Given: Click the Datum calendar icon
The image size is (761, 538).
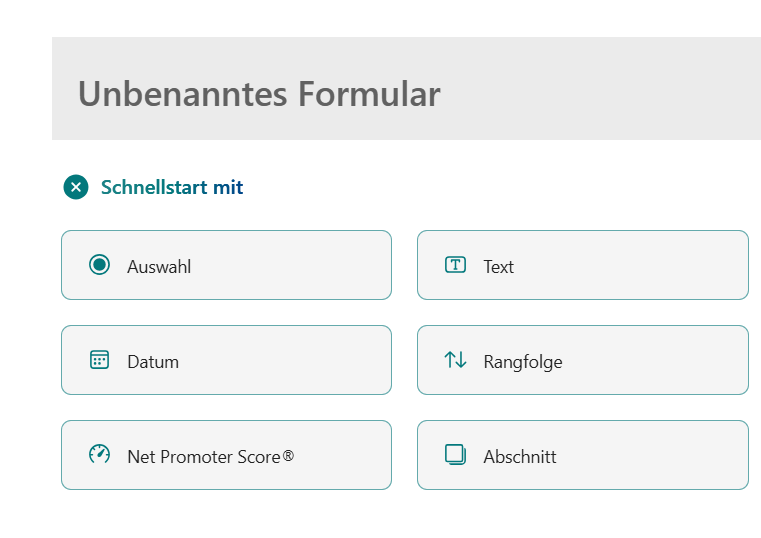Looking at the screenshot, I should pos(99,360).
